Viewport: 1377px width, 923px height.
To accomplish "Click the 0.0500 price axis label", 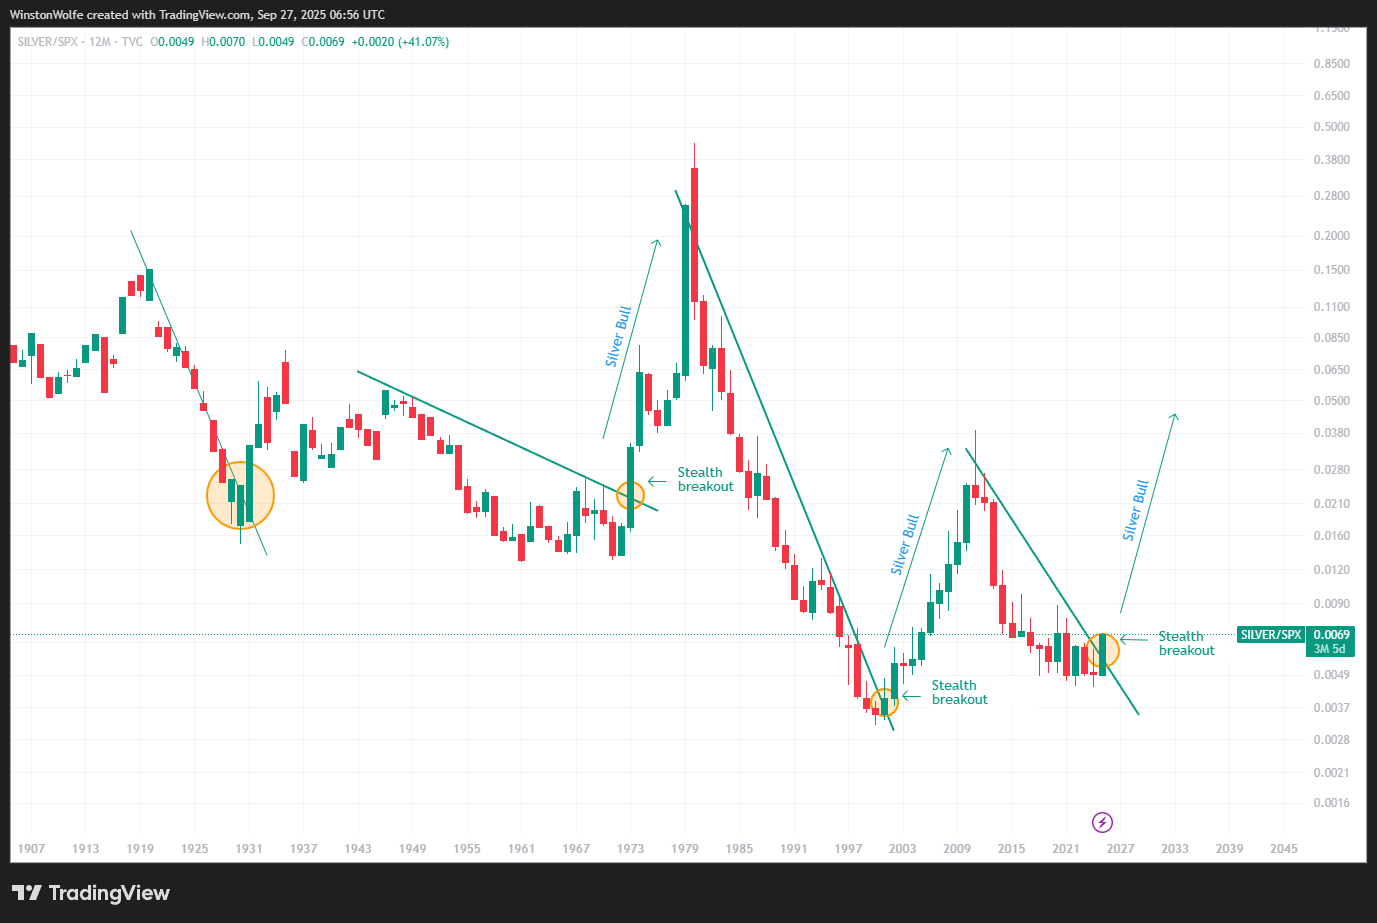I will click(x=1331, y=401).
